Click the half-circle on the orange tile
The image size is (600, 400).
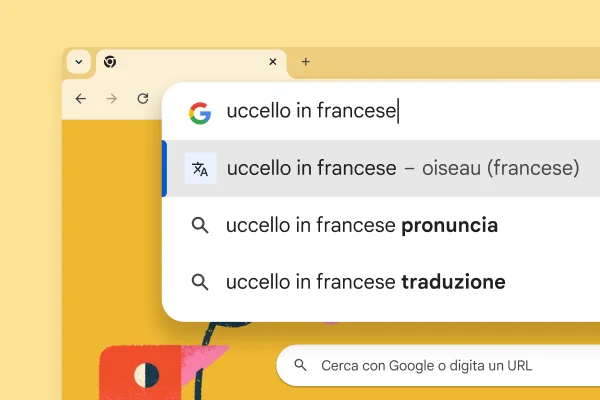pyautogui.click(x=147, y=376)
